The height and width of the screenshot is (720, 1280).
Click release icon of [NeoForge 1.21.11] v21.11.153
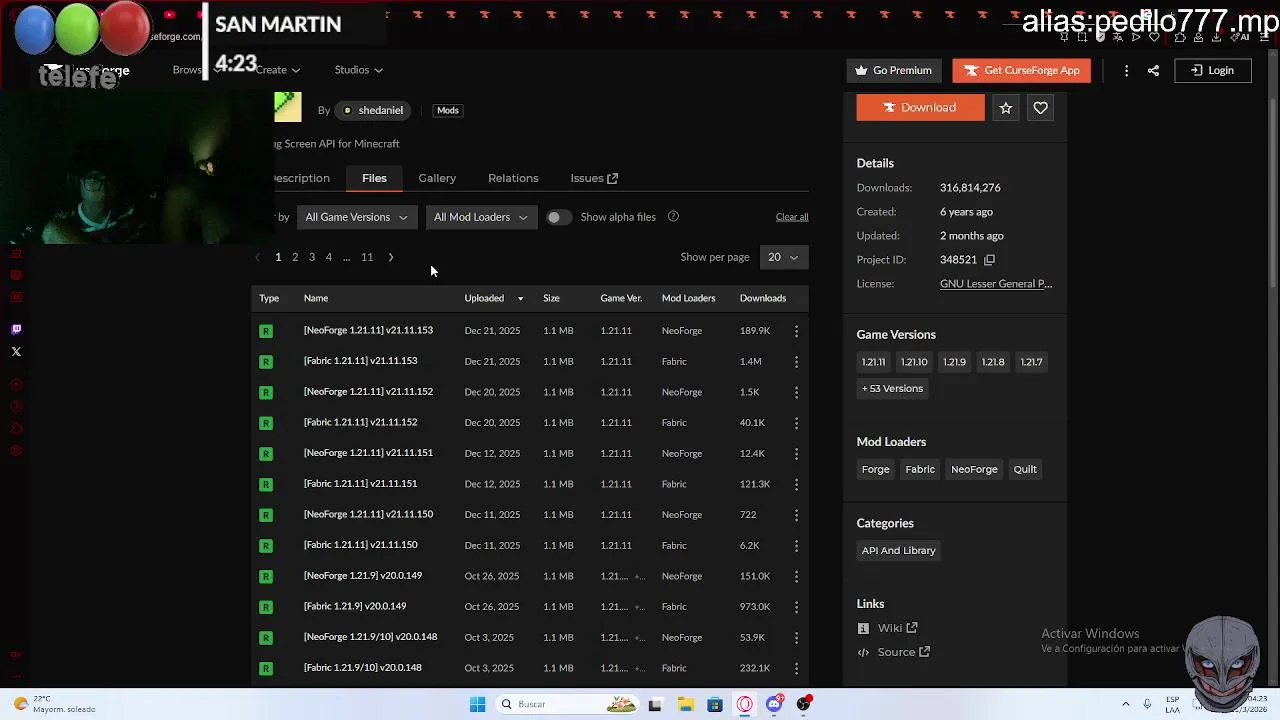click(266, 331)
